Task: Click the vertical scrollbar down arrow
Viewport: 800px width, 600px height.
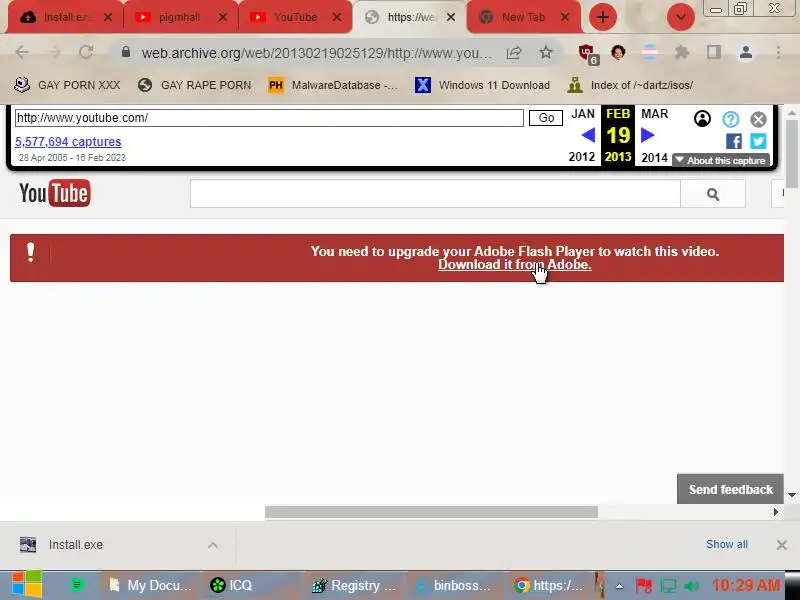Action: (791, 495)
